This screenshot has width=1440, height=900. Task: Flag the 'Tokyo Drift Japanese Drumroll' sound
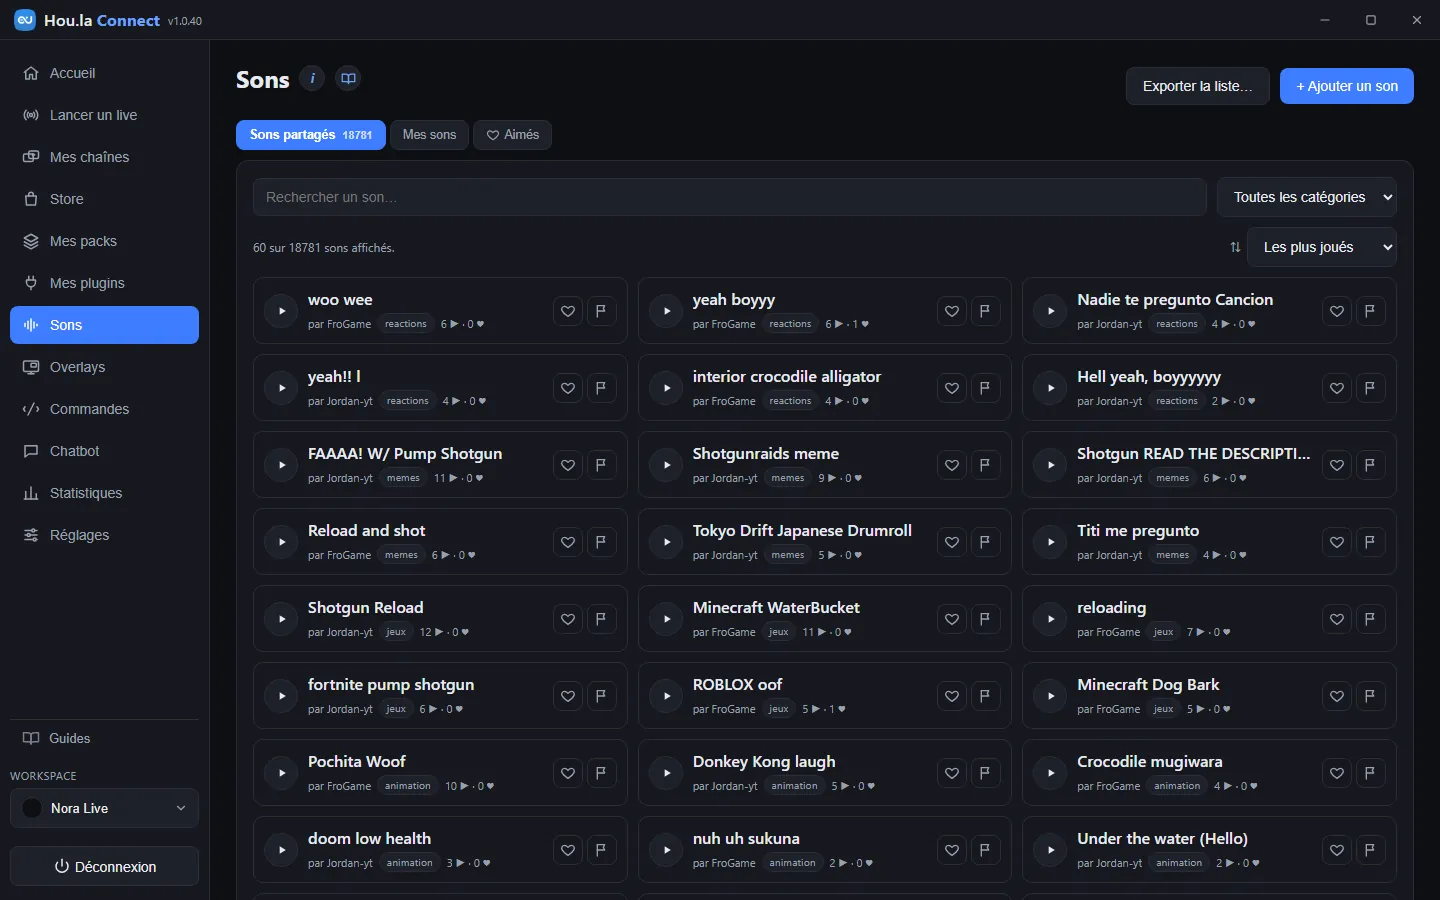[x=985, y=542]
